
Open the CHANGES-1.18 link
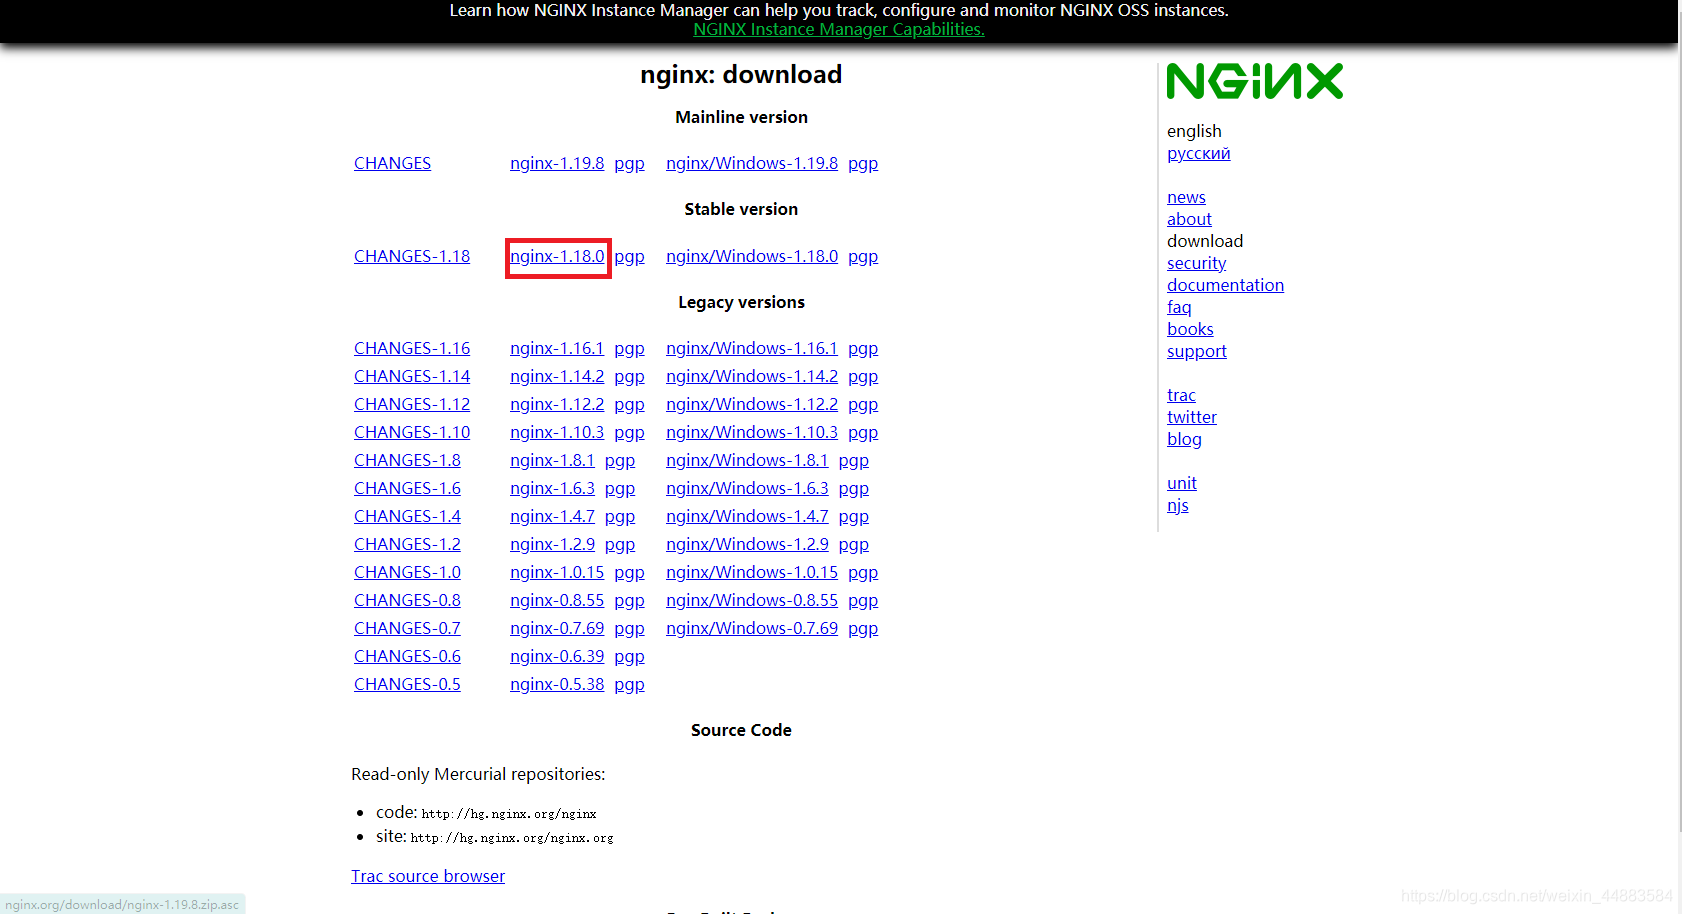click(x=412, y=256)
